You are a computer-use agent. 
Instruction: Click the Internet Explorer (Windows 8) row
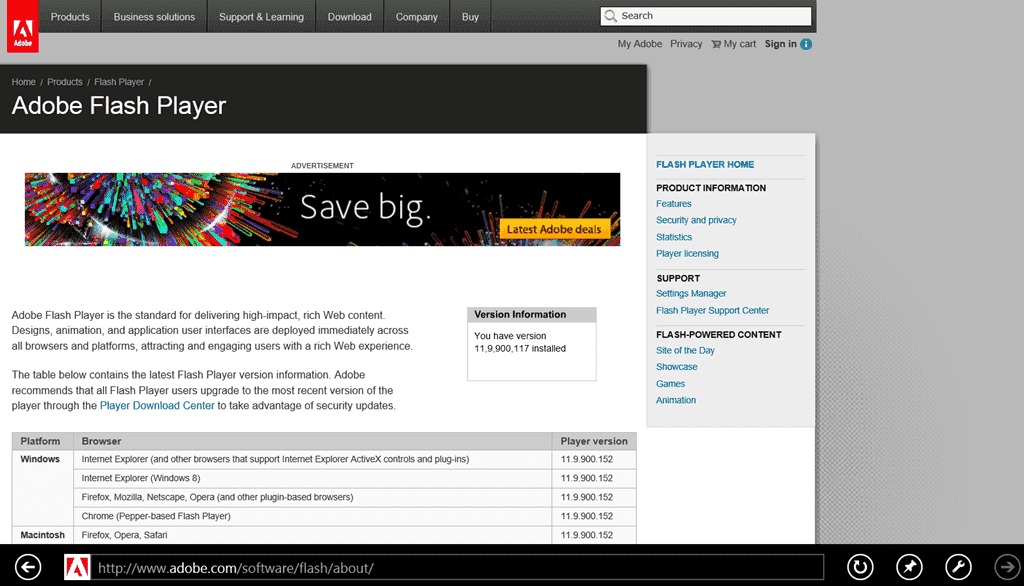[324, 478]
